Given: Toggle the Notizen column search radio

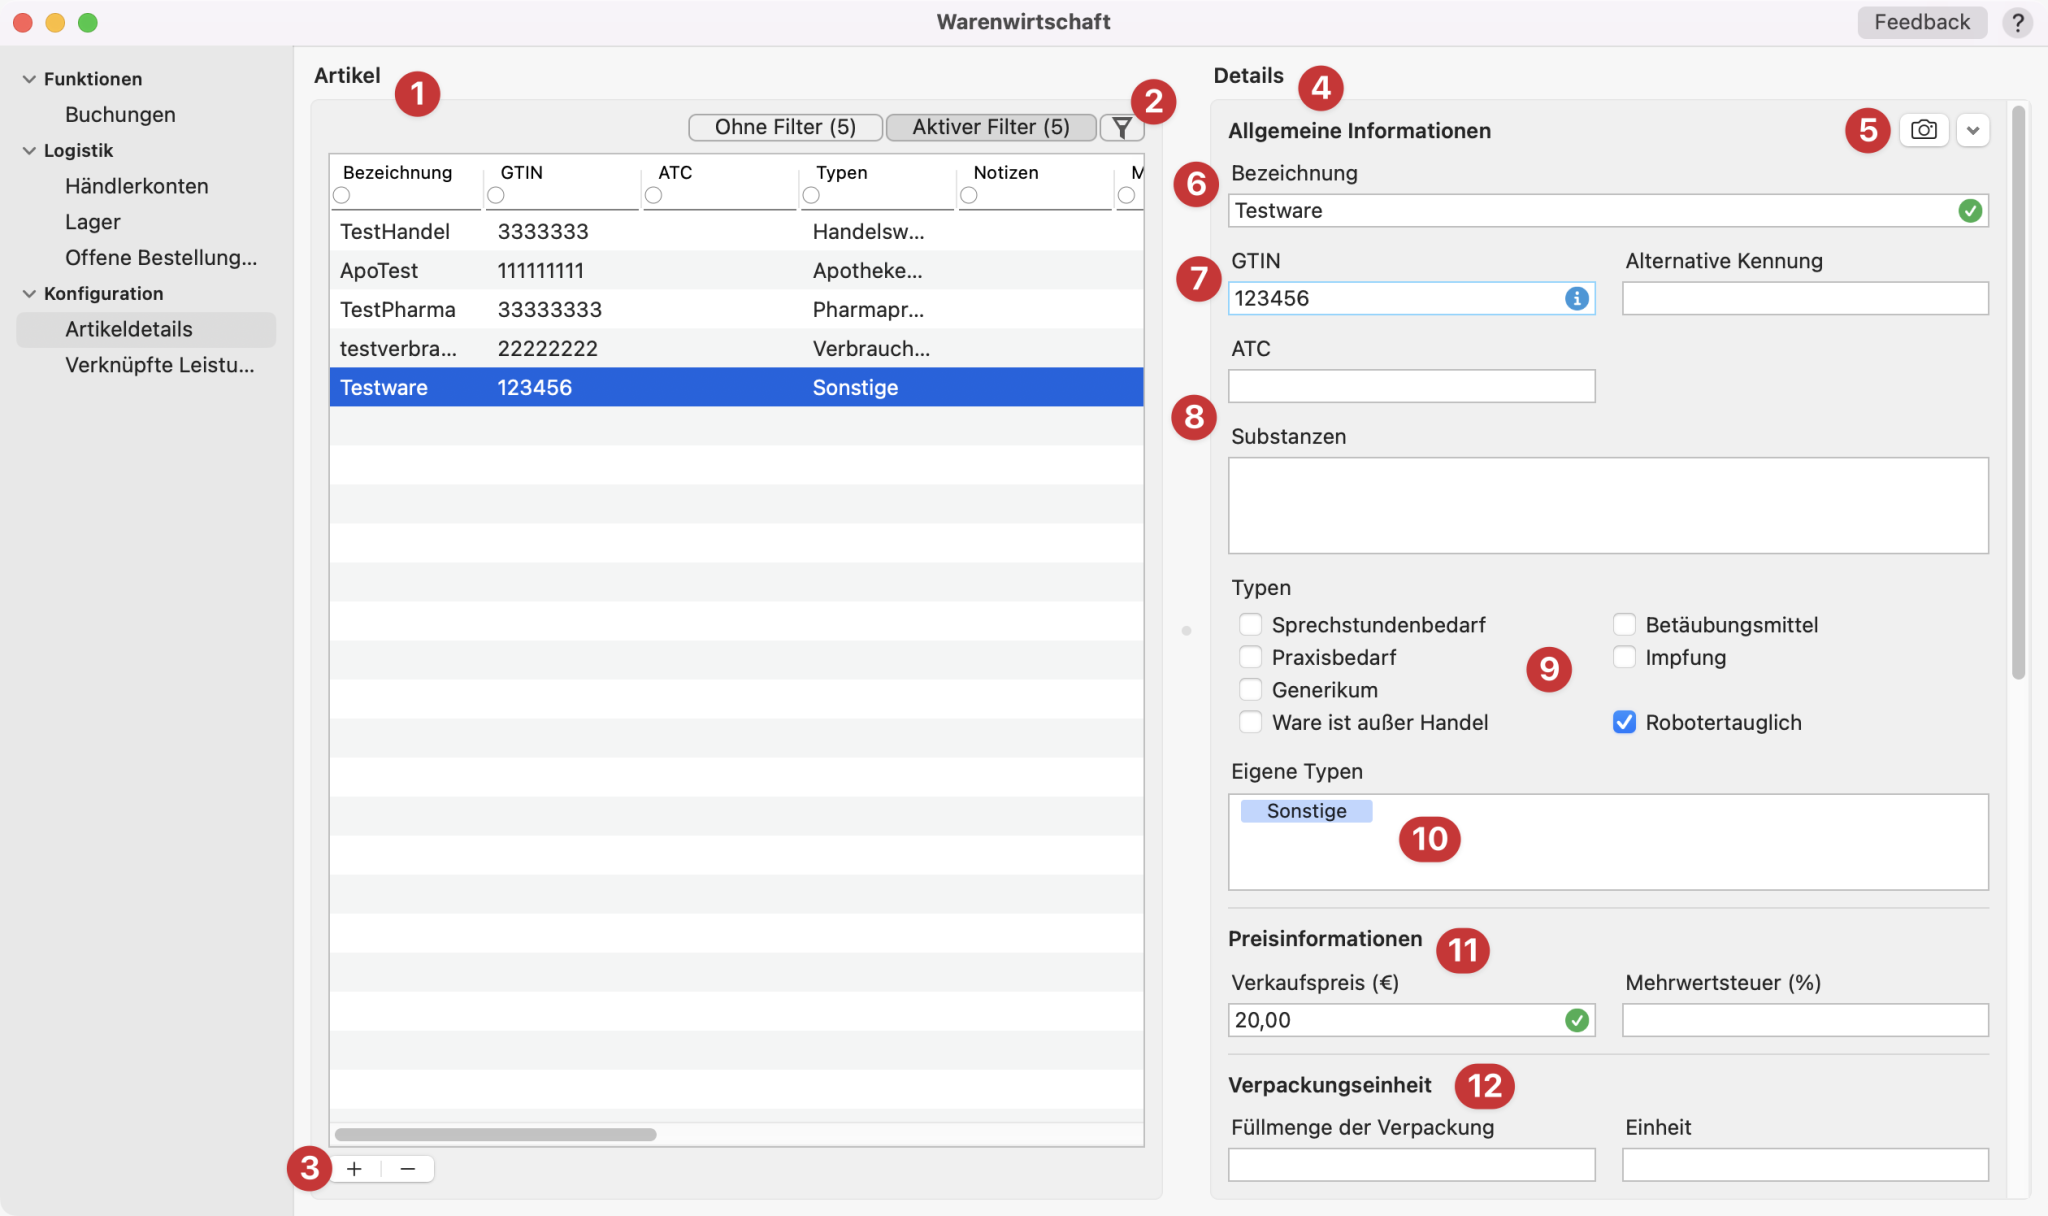Looking at the screenshot, I should click(969, 195).
